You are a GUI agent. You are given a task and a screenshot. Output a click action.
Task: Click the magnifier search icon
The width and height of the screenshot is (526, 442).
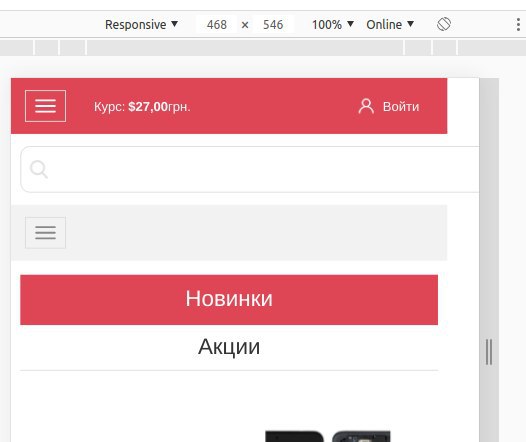pos(39,169)
